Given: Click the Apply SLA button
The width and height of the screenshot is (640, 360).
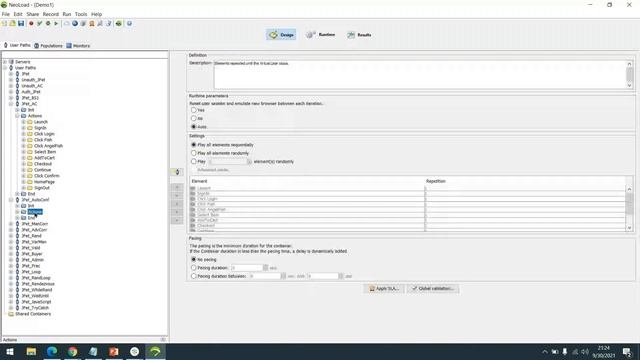Looking at the screenshot, I should pos(384,289).
